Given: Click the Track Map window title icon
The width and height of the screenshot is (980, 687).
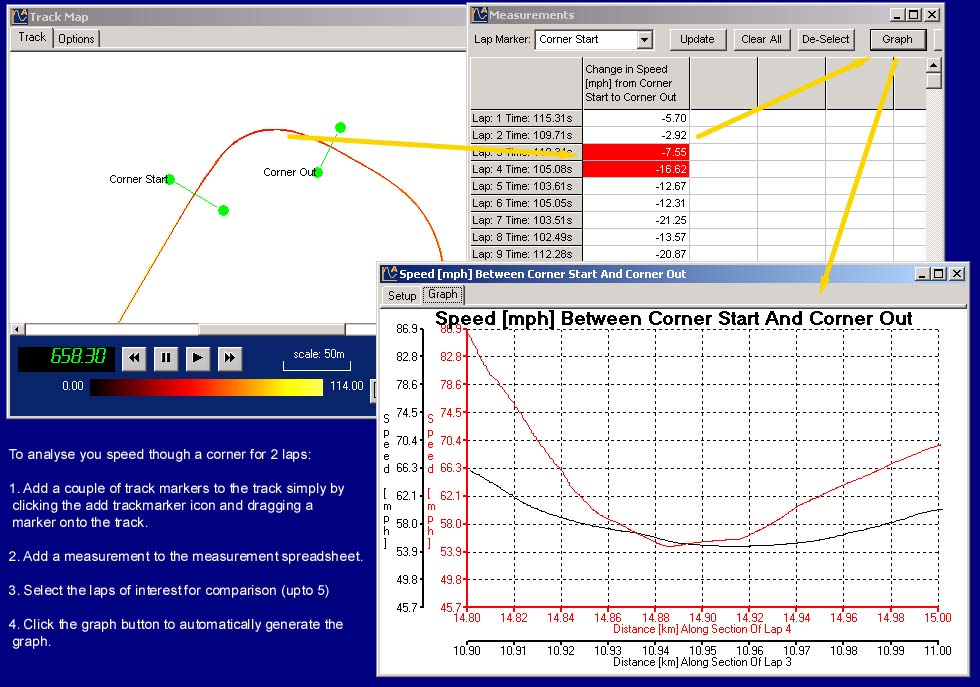Looking at the screenshot, I should pyautogui.click(x=19, y=17).
